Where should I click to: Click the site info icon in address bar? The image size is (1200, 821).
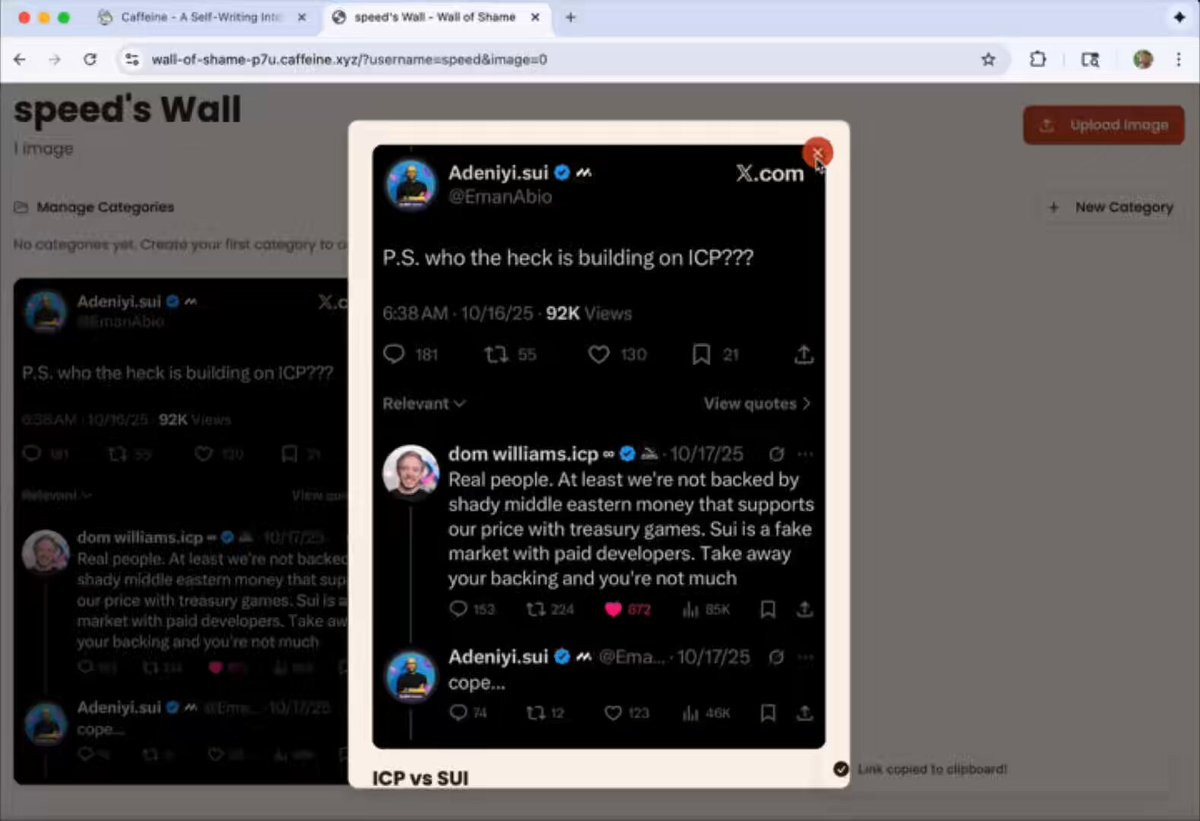132,60
